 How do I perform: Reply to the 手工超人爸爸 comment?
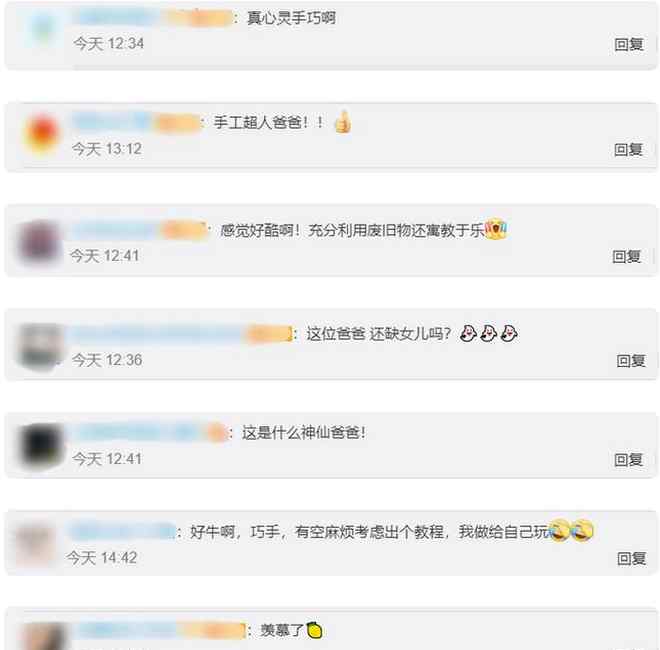(x=628, y=149)
